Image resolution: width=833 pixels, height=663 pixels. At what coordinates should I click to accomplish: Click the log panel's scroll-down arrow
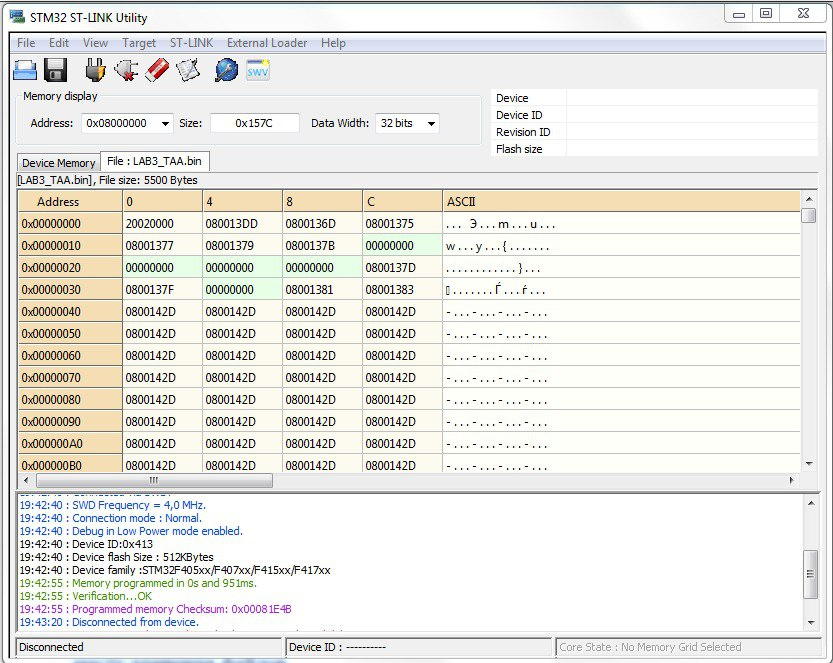point(811,623)
